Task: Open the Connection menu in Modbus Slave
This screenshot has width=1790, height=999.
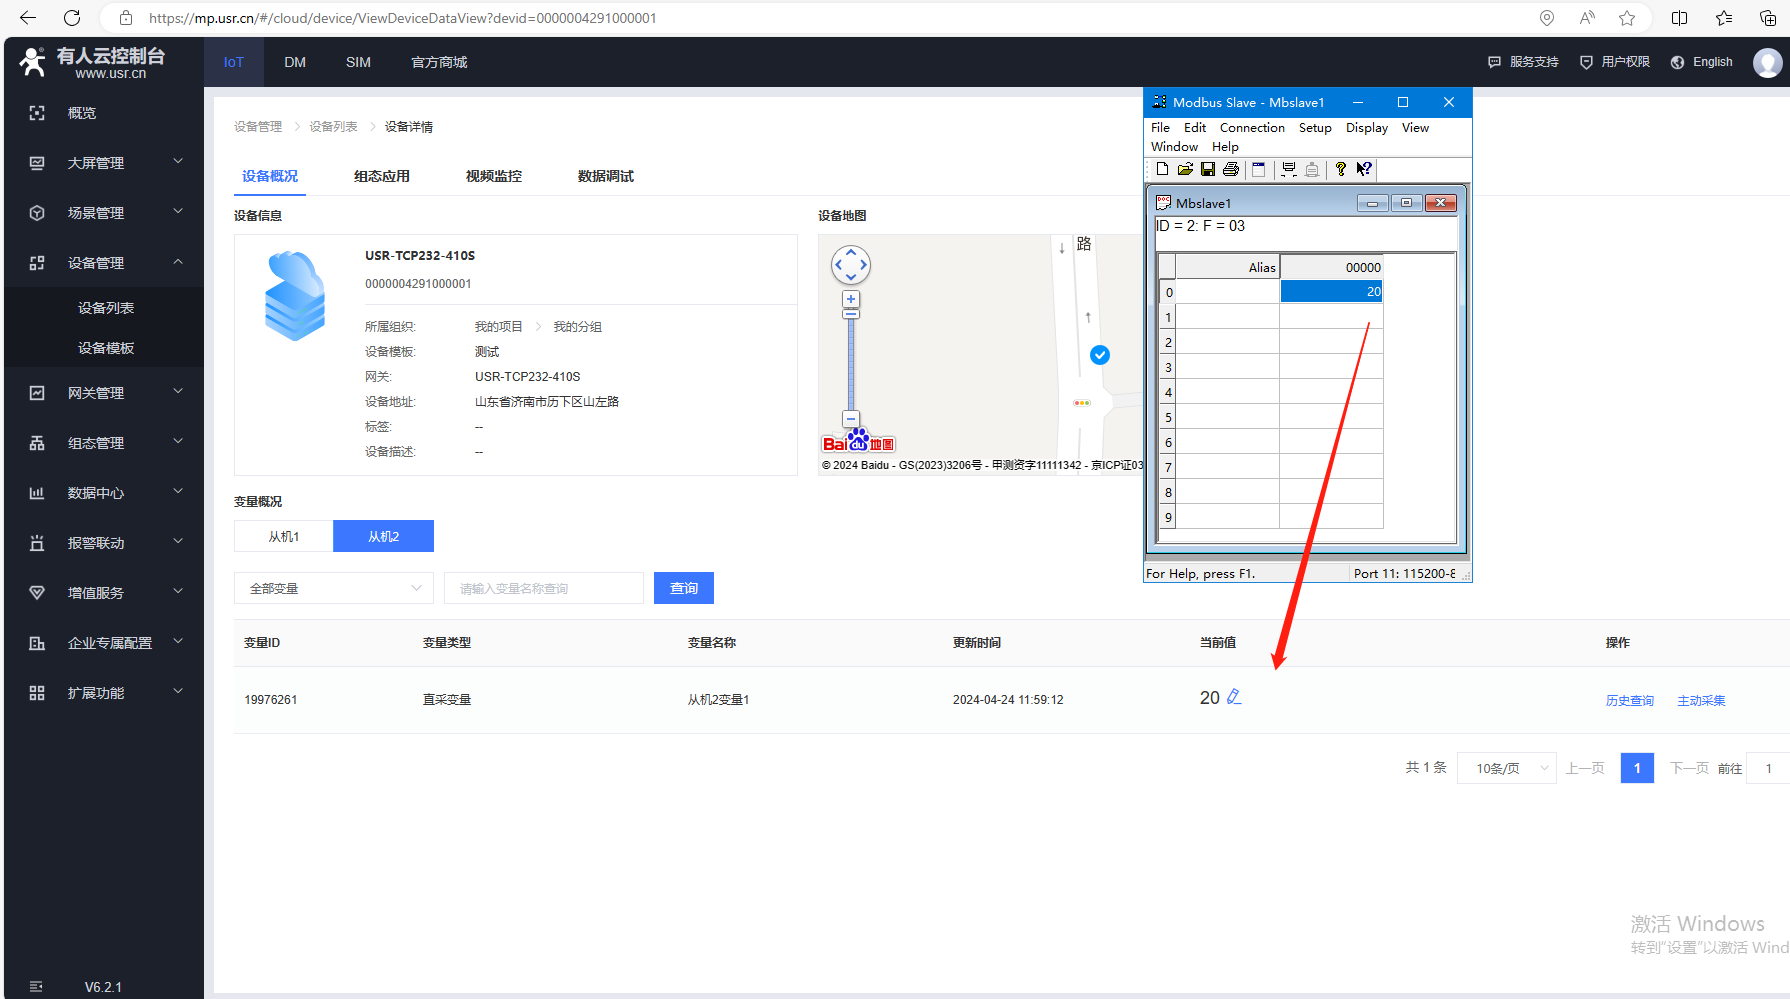Action: click(x=1251, y=128)
